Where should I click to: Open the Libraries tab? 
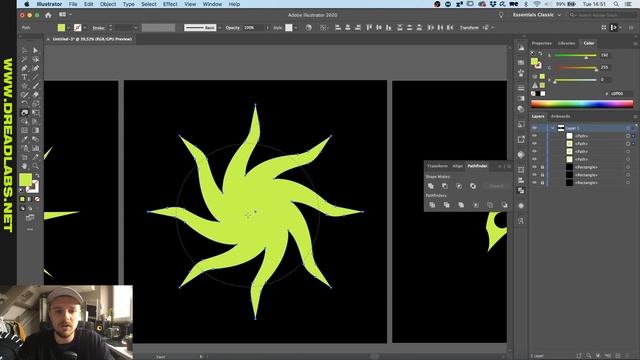[x=567, y=43]
